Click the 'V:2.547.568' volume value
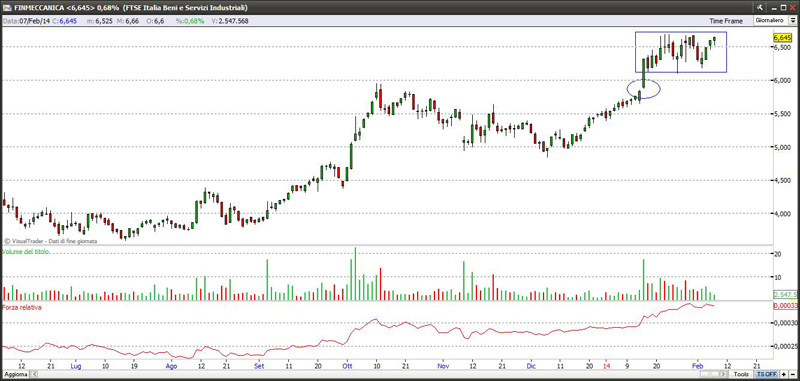Image resolution: width=800 pixels, height=381 pixels. (230, 21)
